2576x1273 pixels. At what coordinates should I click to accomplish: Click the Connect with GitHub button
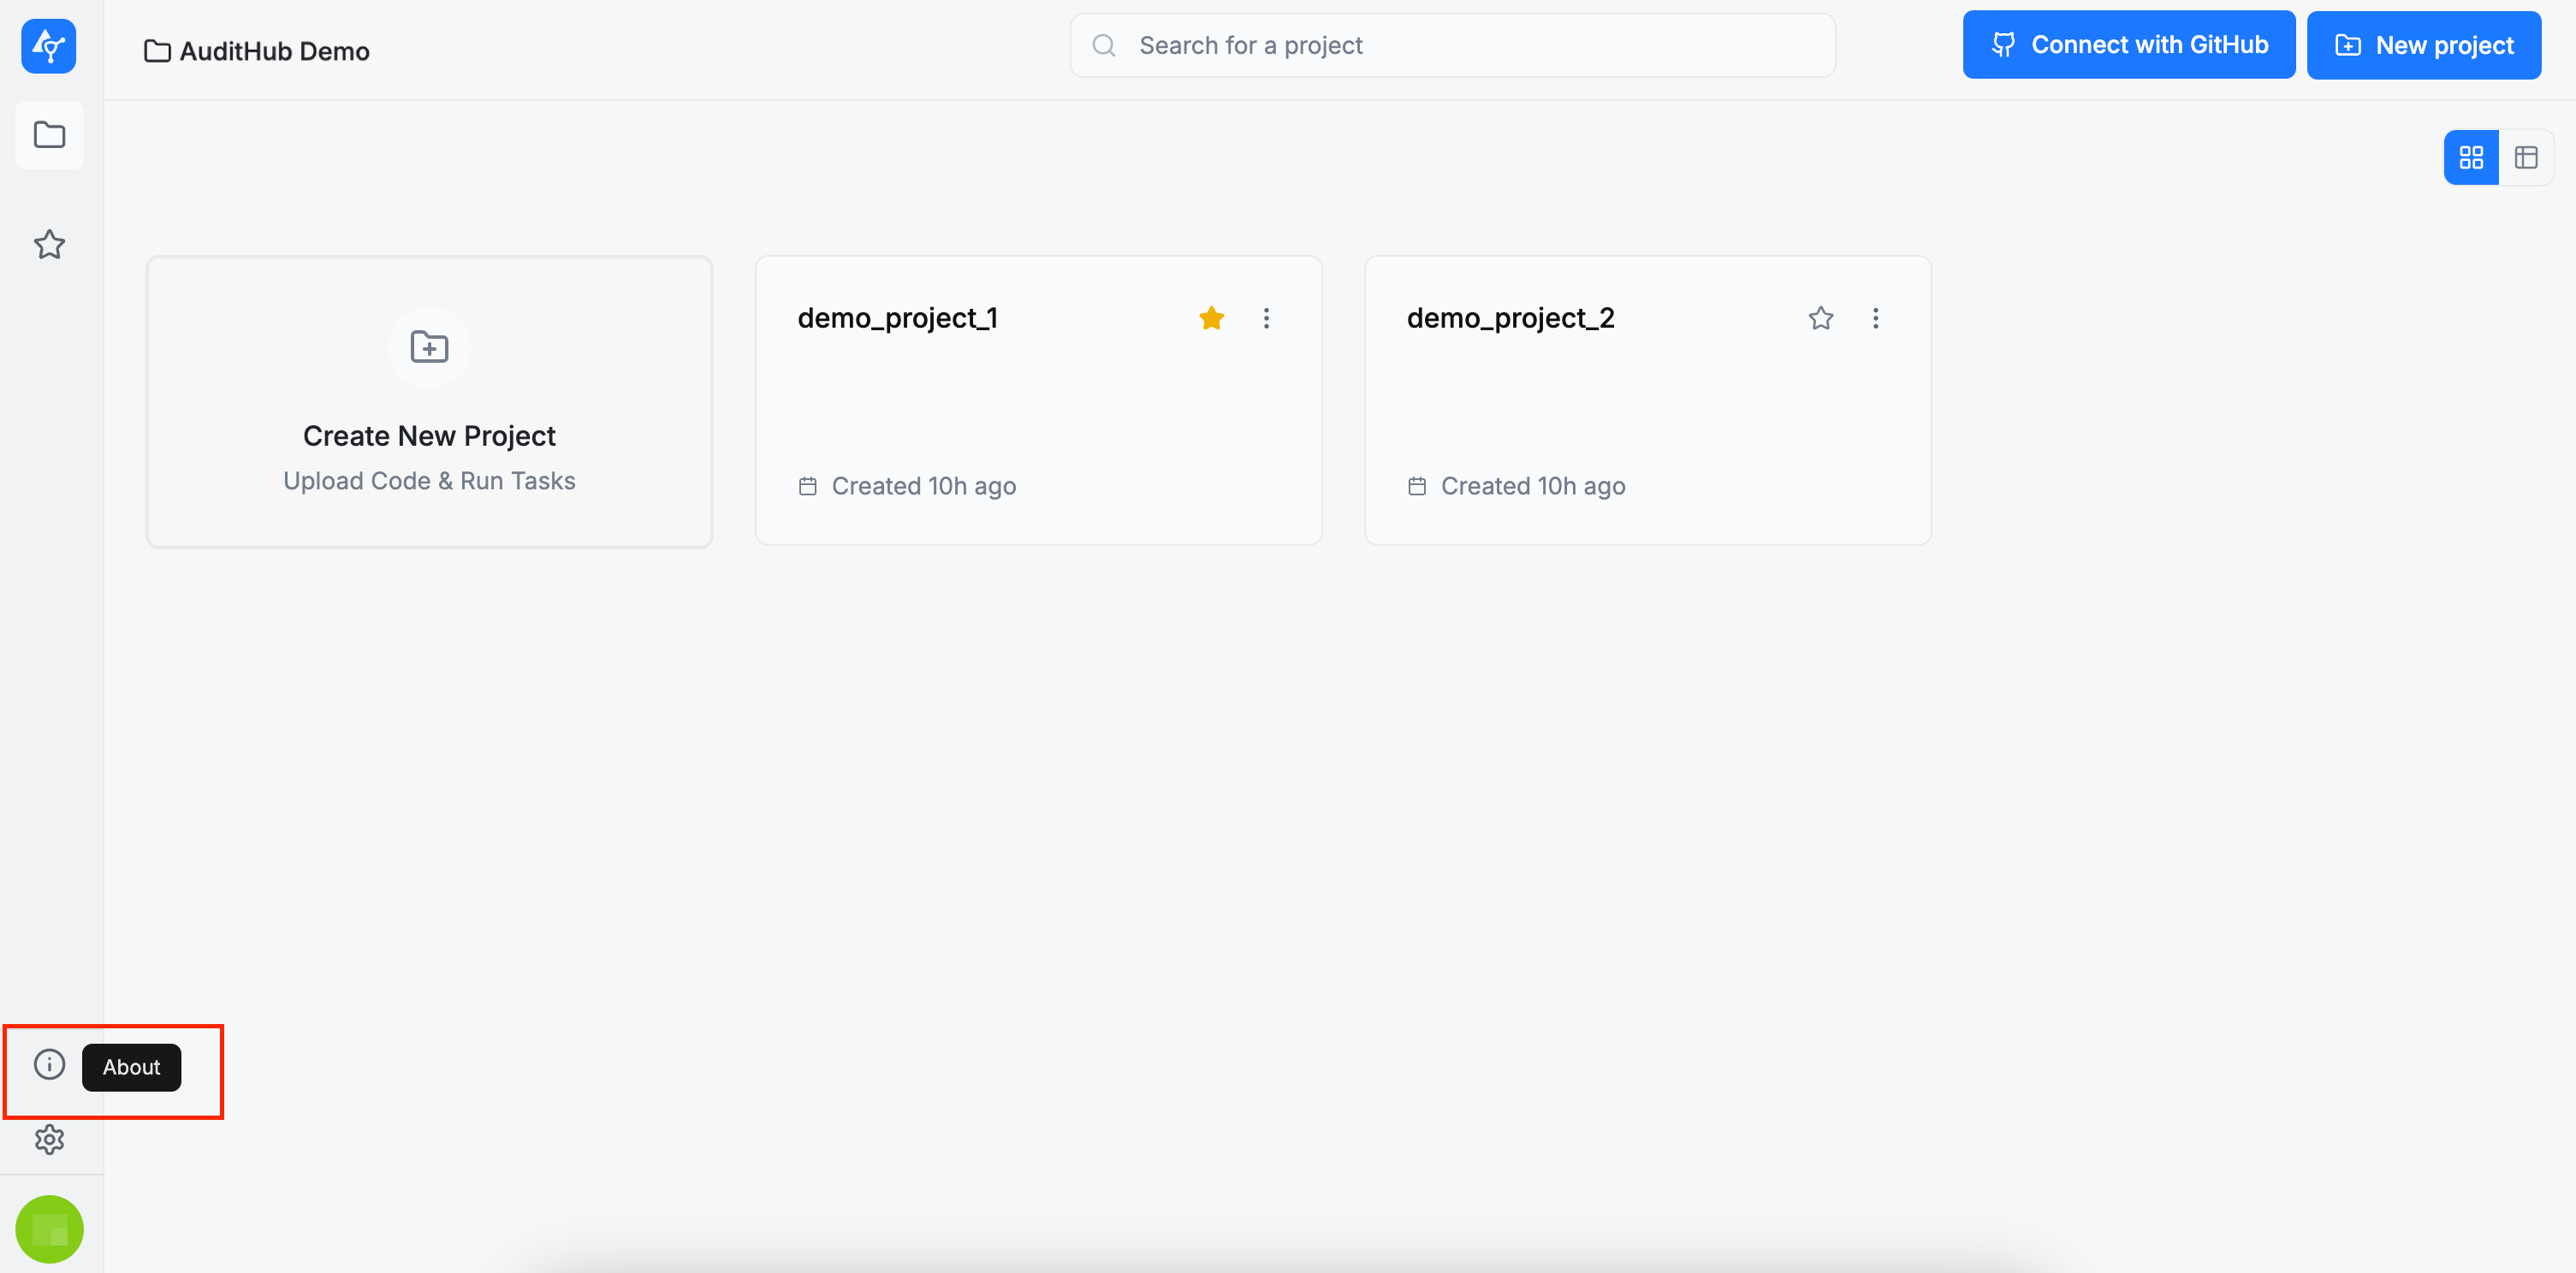coord(2128,45)
